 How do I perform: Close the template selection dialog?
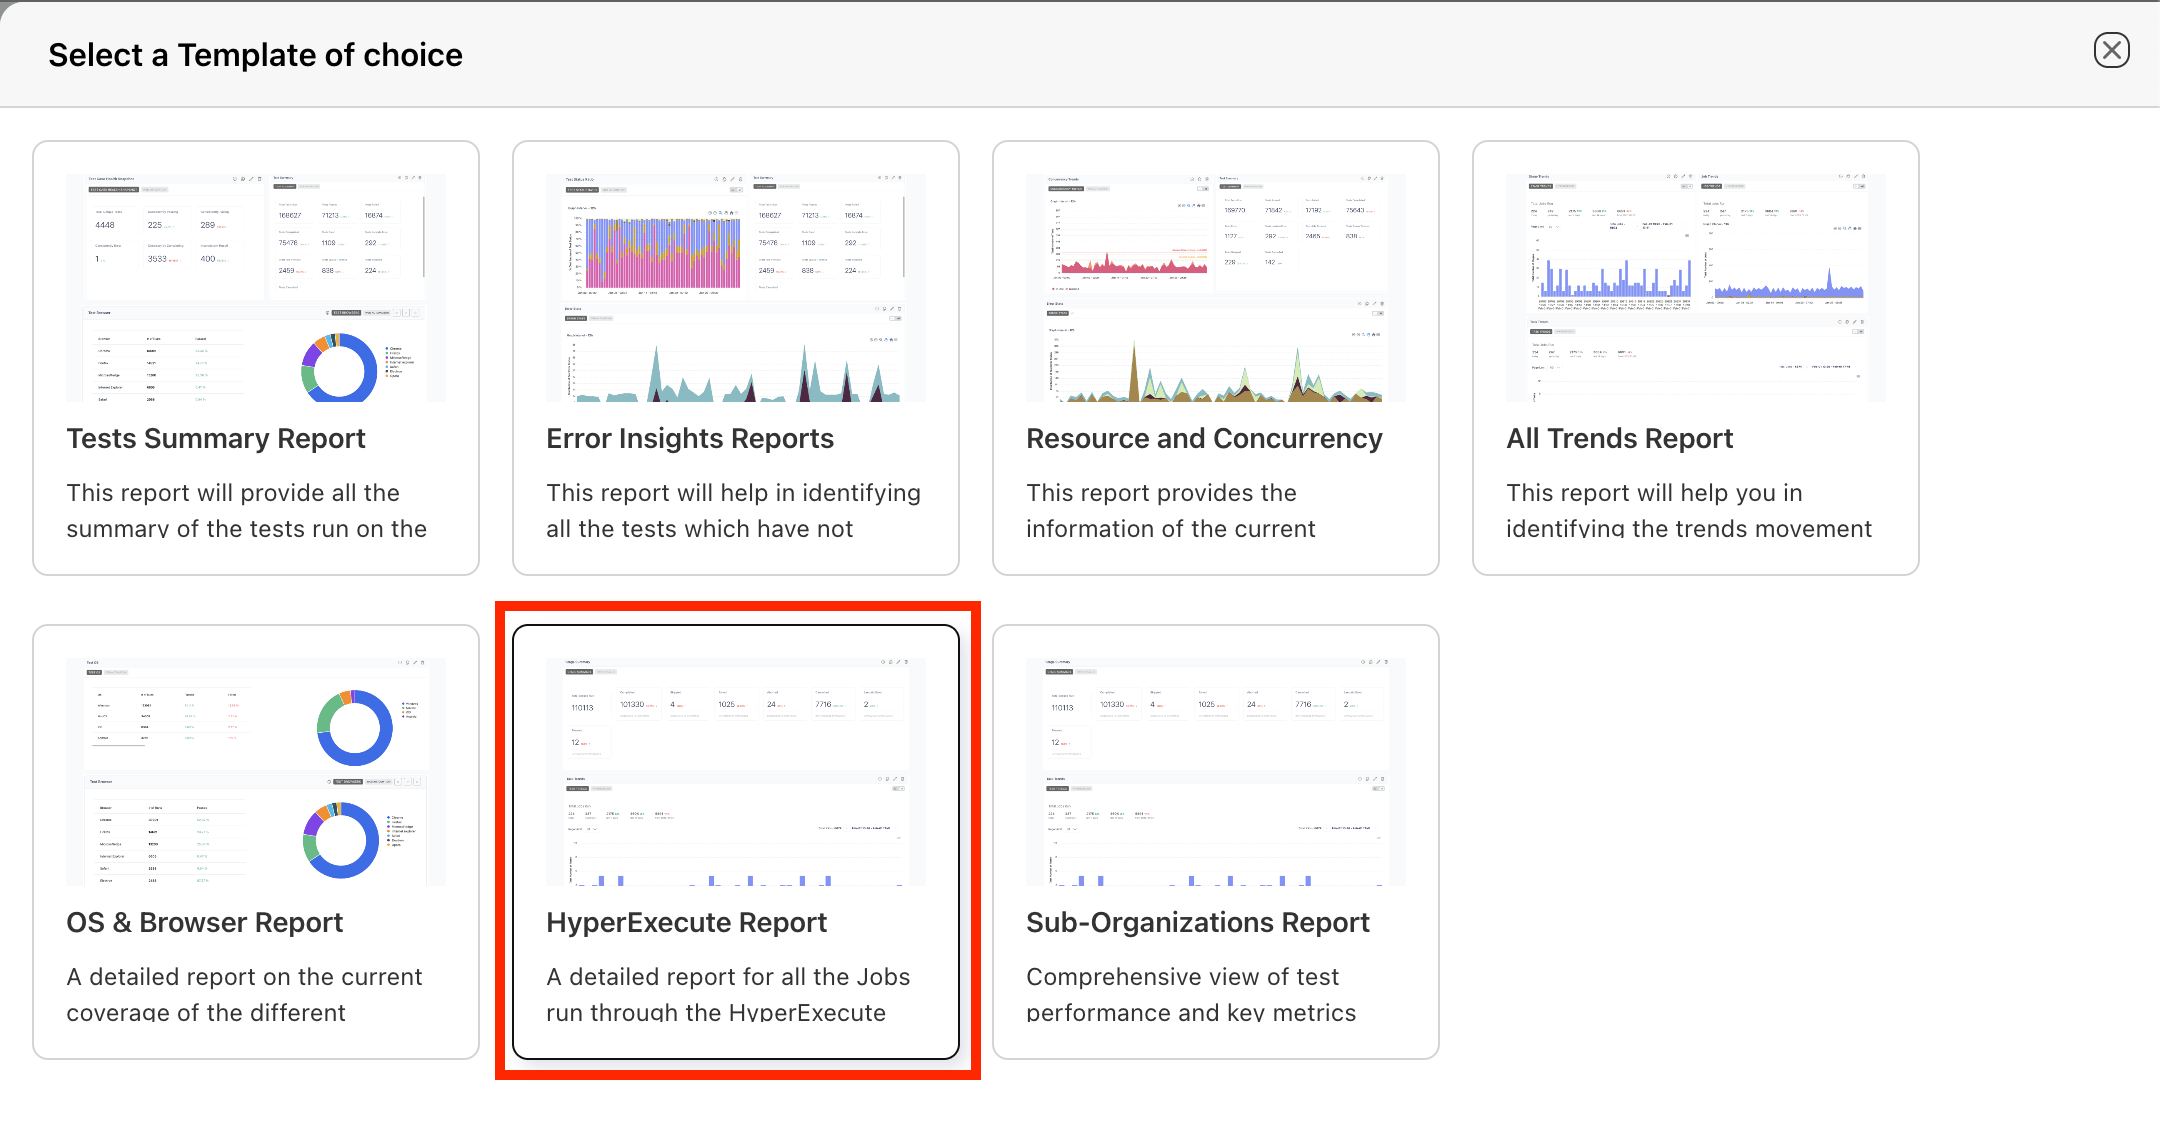tap(2111, 50)
